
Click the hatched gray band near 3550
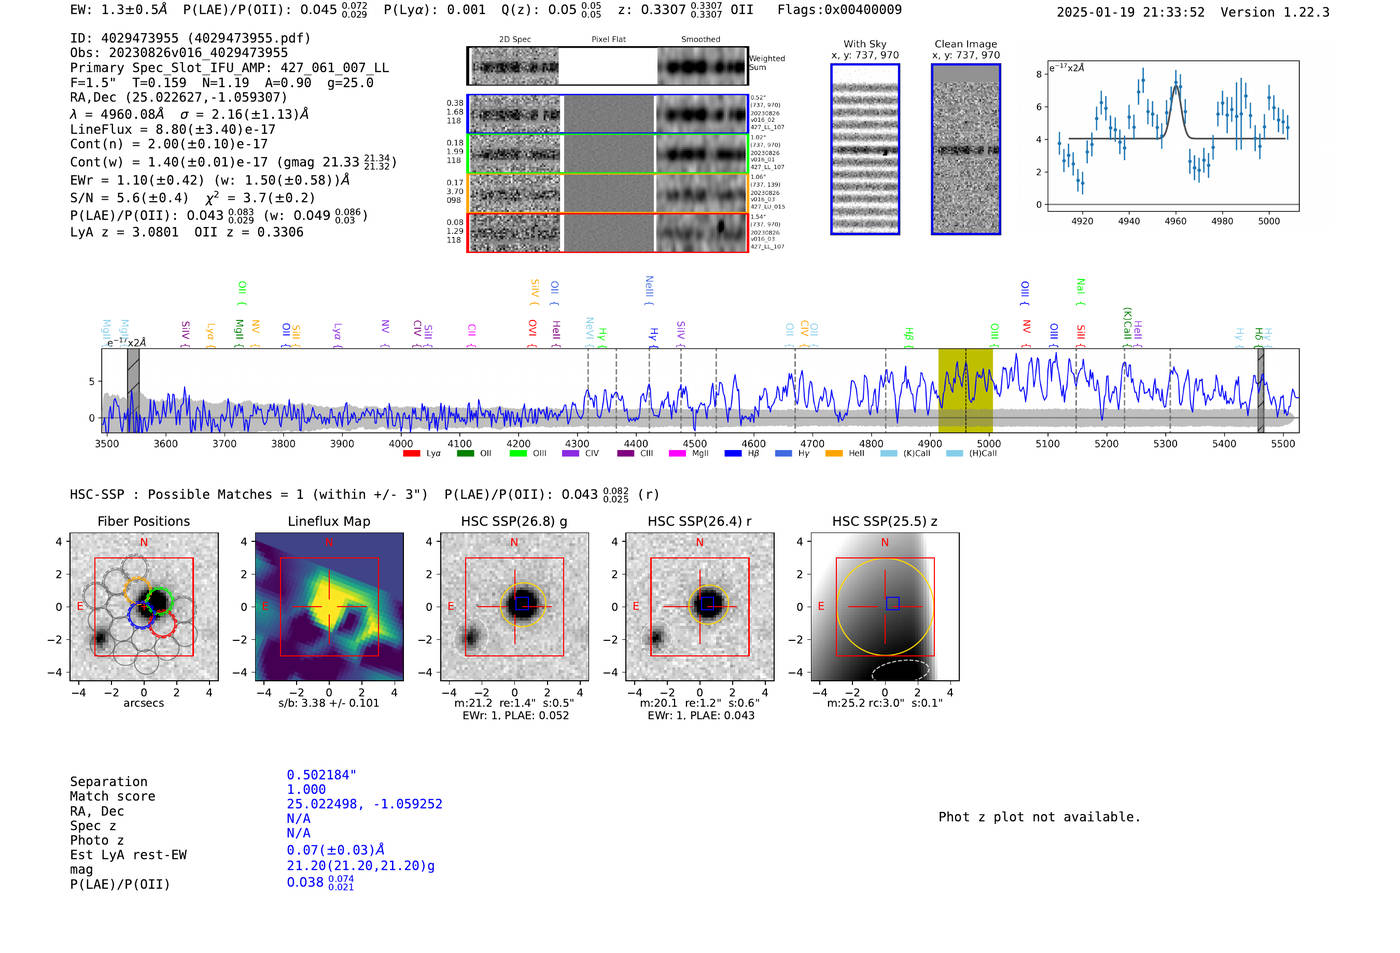coord(133,391)
